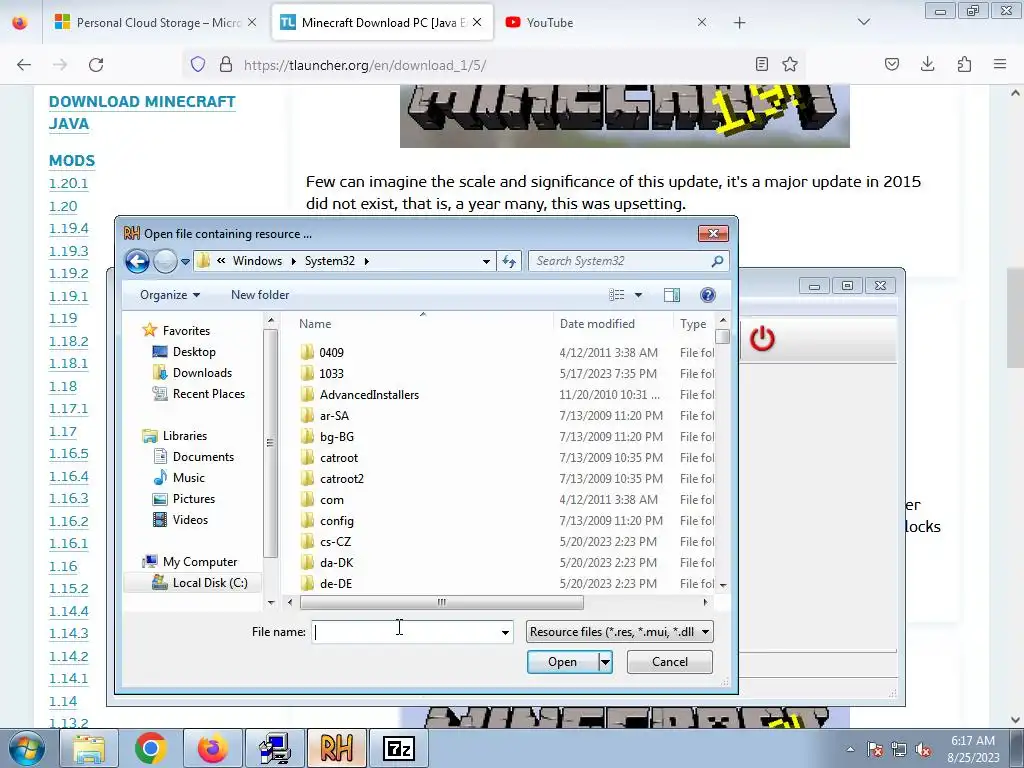The image size is (1024, 768).
Task: Open the dialog's Help question mark icon
Action: (x=707, y=295)
